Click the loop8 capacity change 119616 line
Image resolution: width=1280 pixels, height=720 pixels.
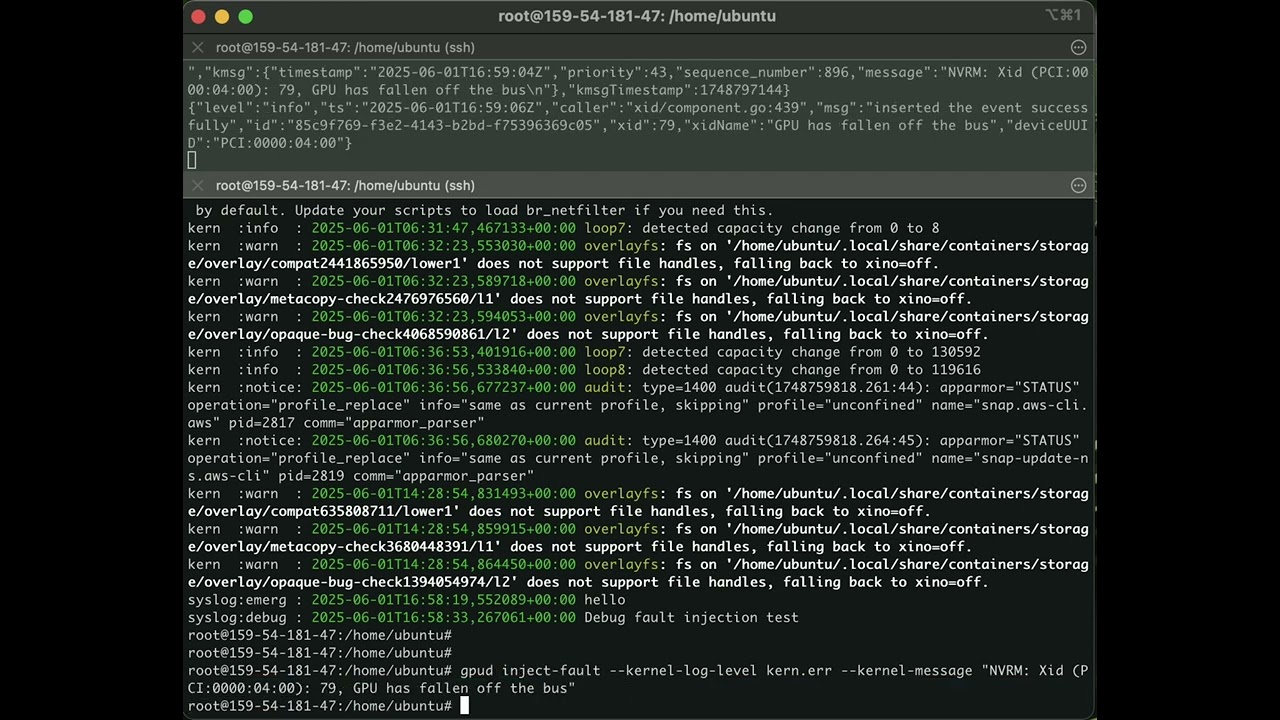click(584, 369)
